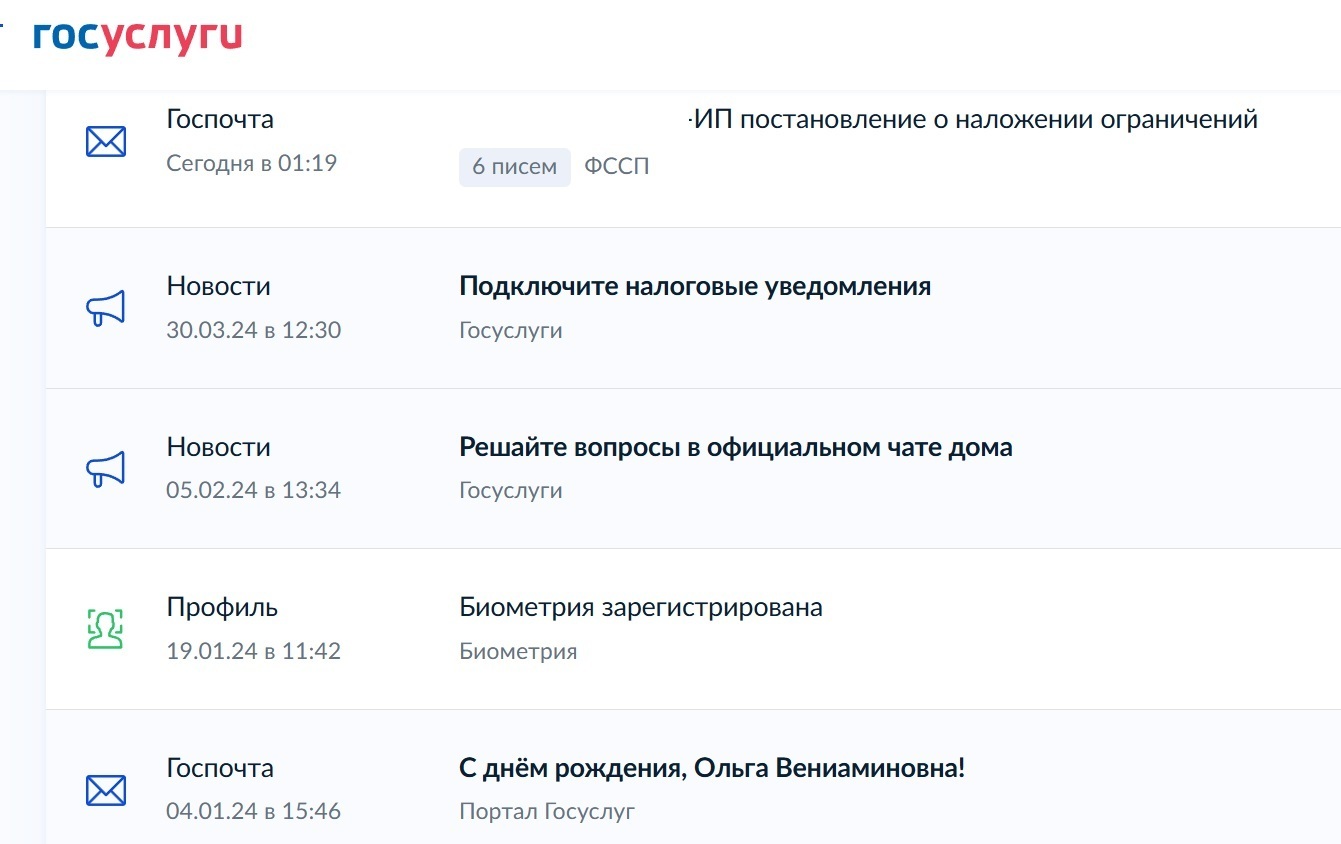Click the Госуслуги logo
1341x844 pixels.
(138, 37)
